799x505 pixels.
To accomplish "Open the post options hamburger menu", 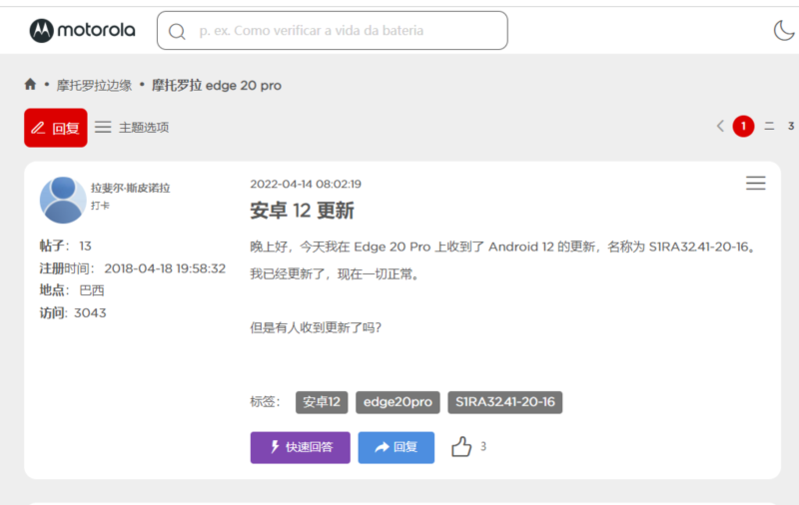I will 756,183.
